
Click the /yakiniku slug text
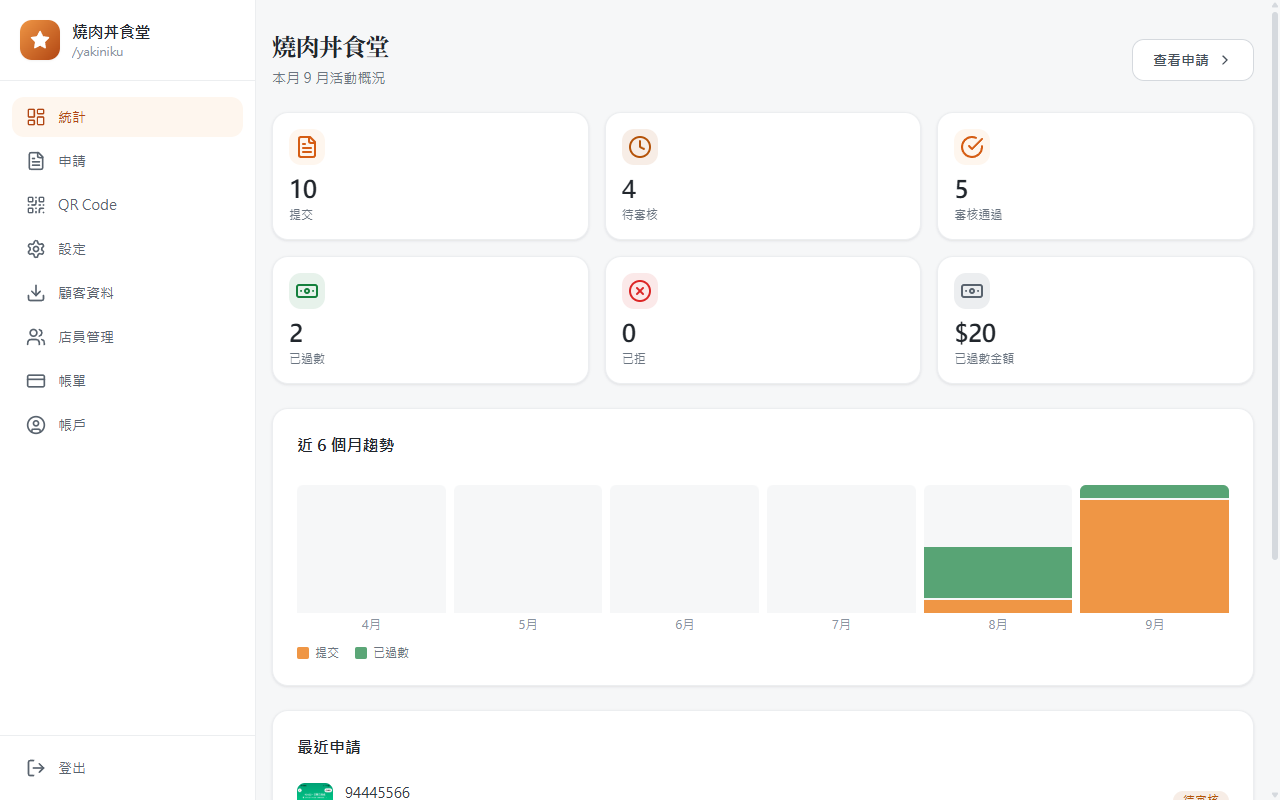[x=98, y=52]
